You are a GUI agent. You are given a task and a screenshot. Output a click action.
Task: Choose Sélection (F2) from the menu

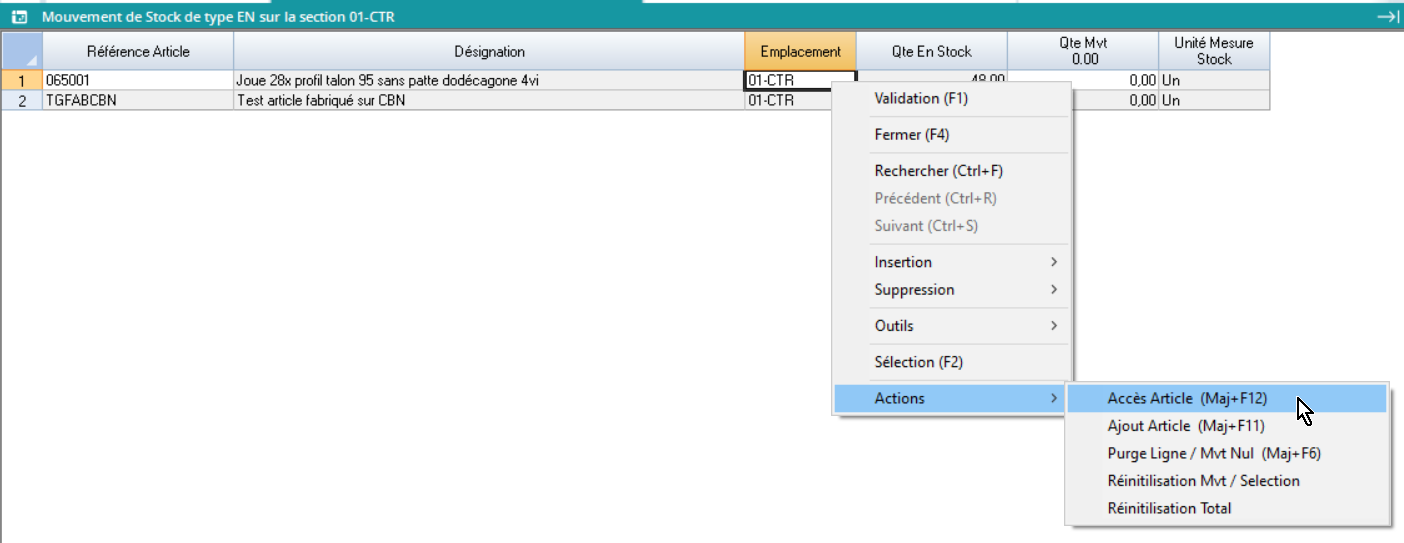coord(918,362)
